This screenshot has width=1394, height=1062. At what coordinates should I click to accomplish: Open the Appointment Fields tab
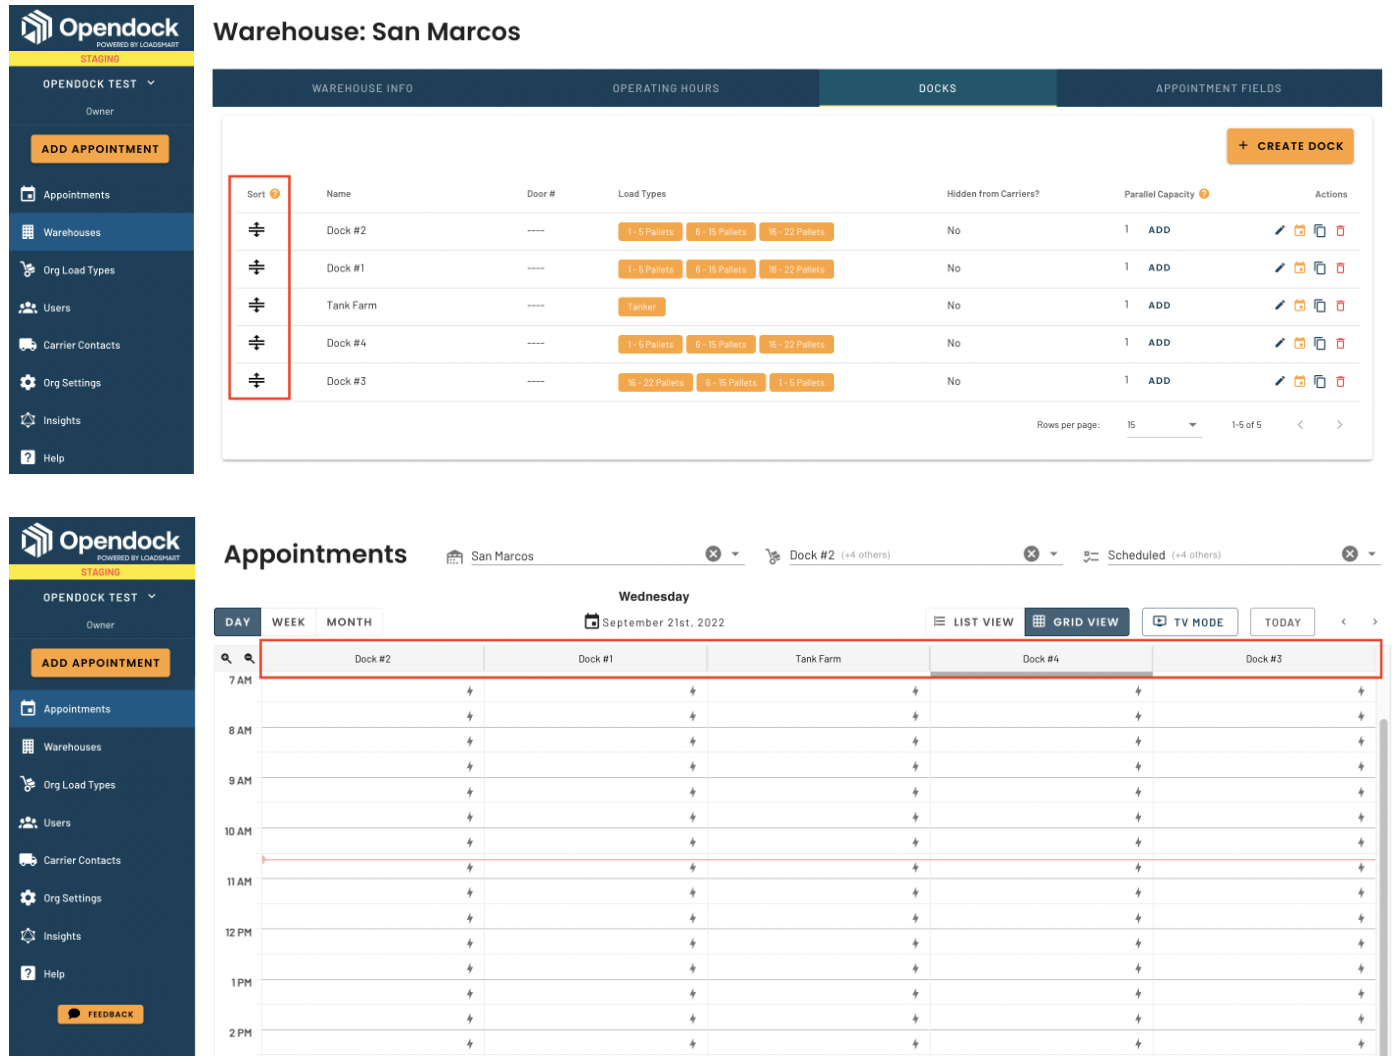coord(1218,88)
